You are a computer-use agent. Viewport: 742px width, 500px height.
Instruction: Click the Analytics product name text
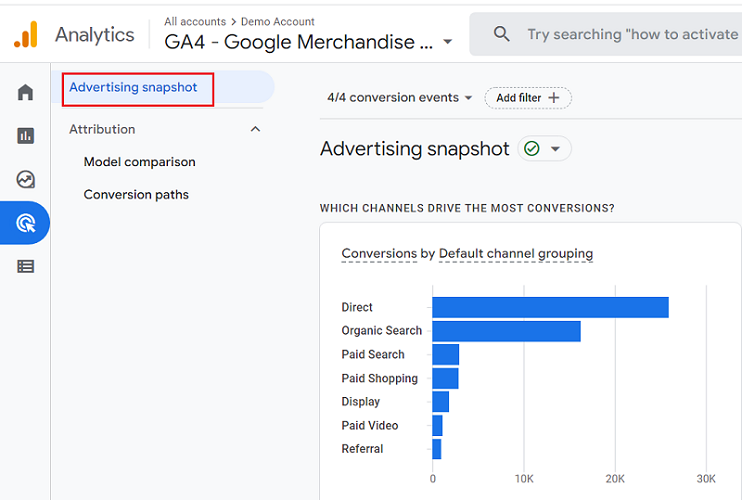coord(95,35)
